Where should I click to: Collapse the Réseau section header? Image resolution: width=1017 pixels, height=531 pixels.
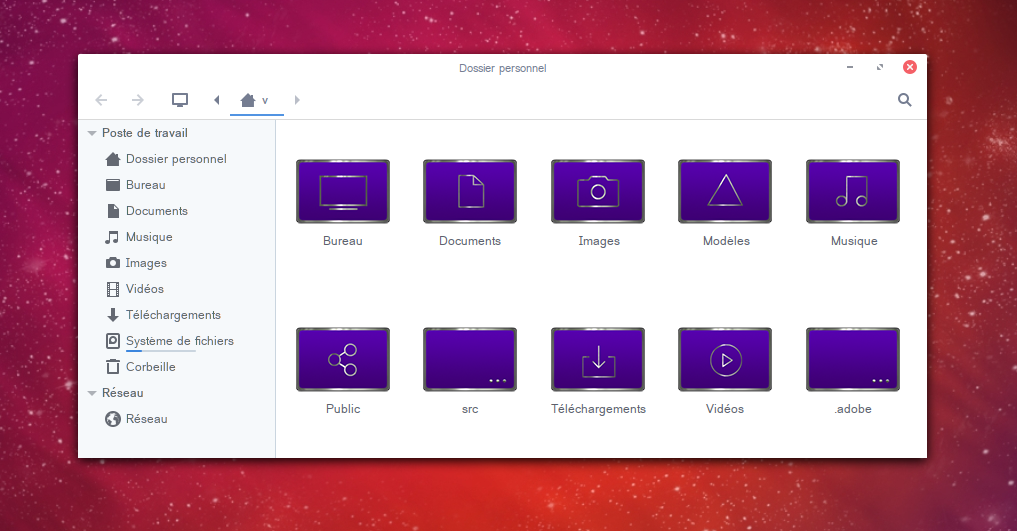(x=92, y=393)
